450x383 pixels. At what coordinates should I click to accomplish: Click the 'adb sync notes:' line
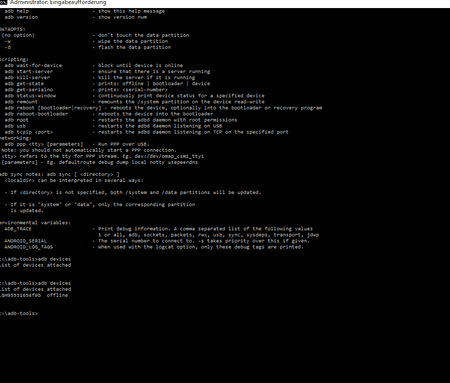[x=59, y=174]
